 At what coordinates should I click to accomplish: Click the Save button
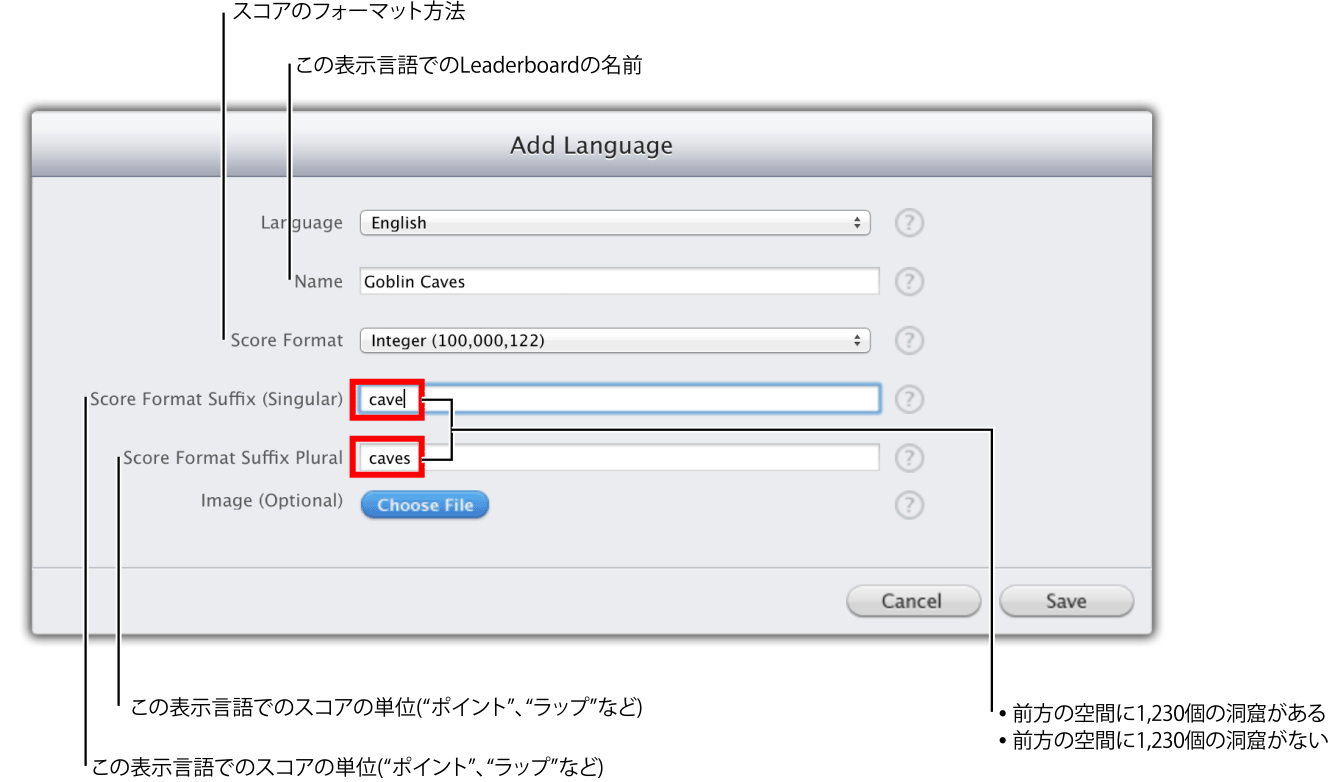coord(1065,600)
